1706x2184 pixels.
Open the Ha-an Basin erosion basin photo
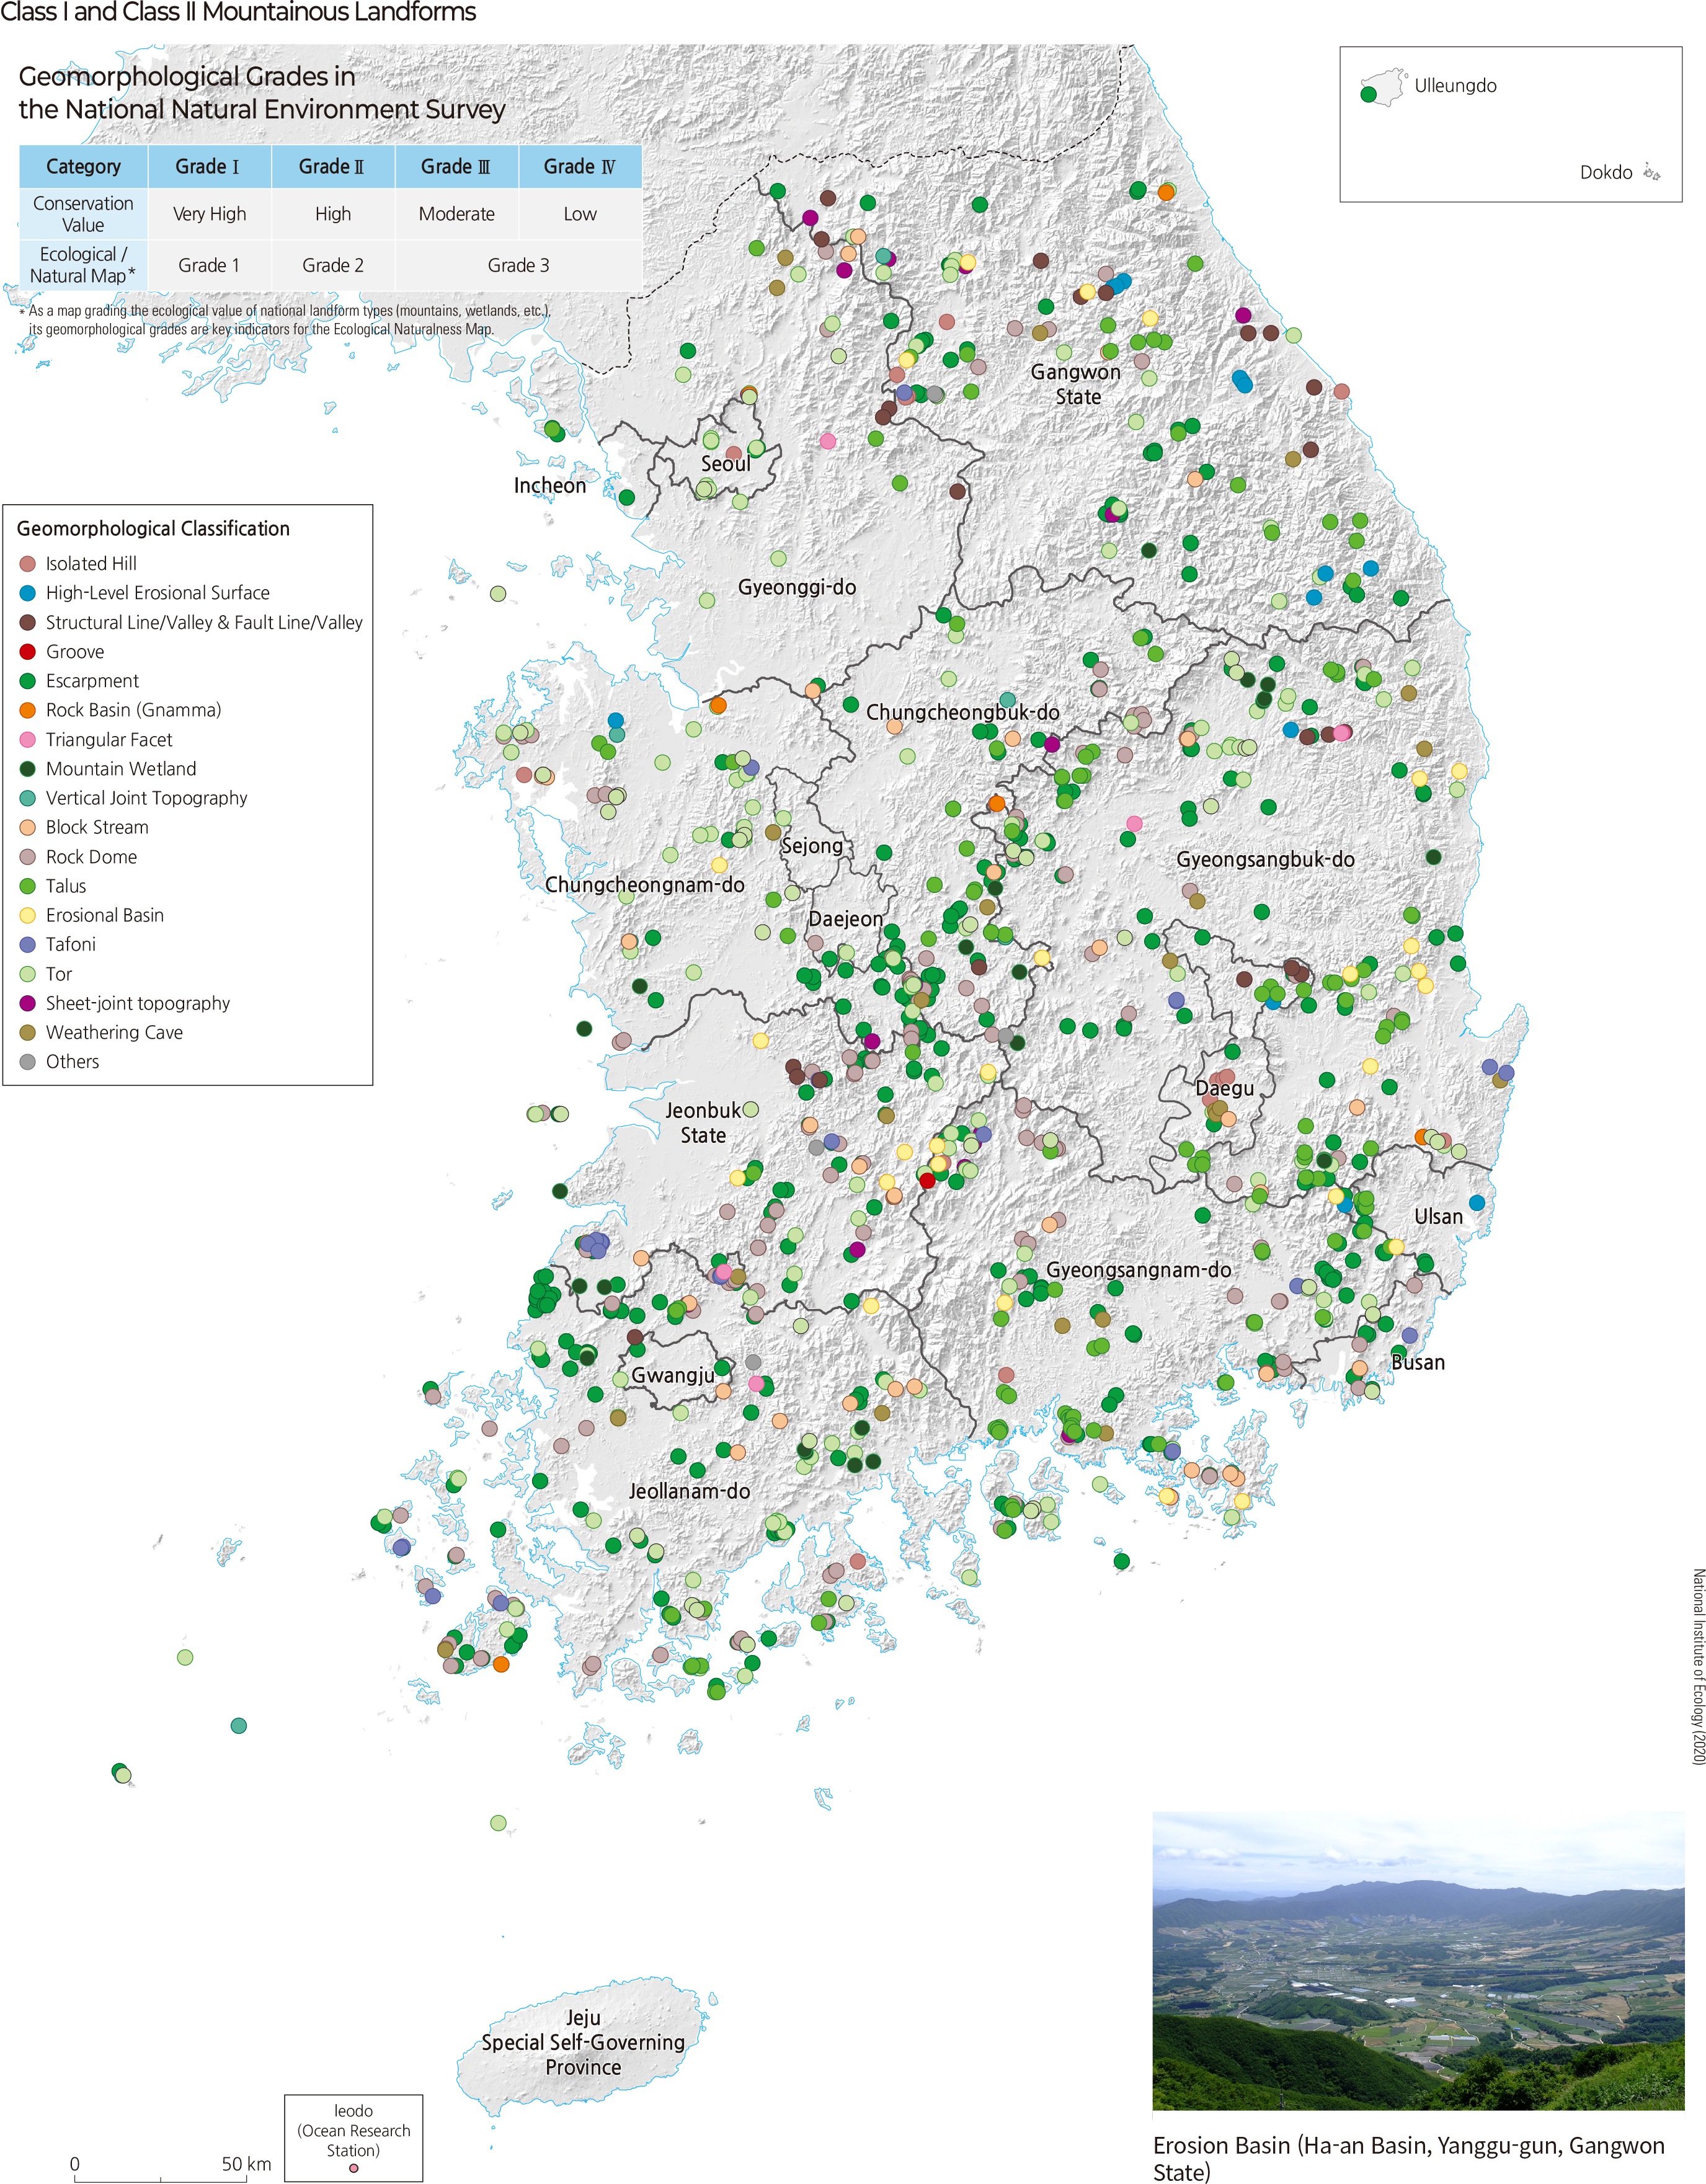point(1418,1961)
